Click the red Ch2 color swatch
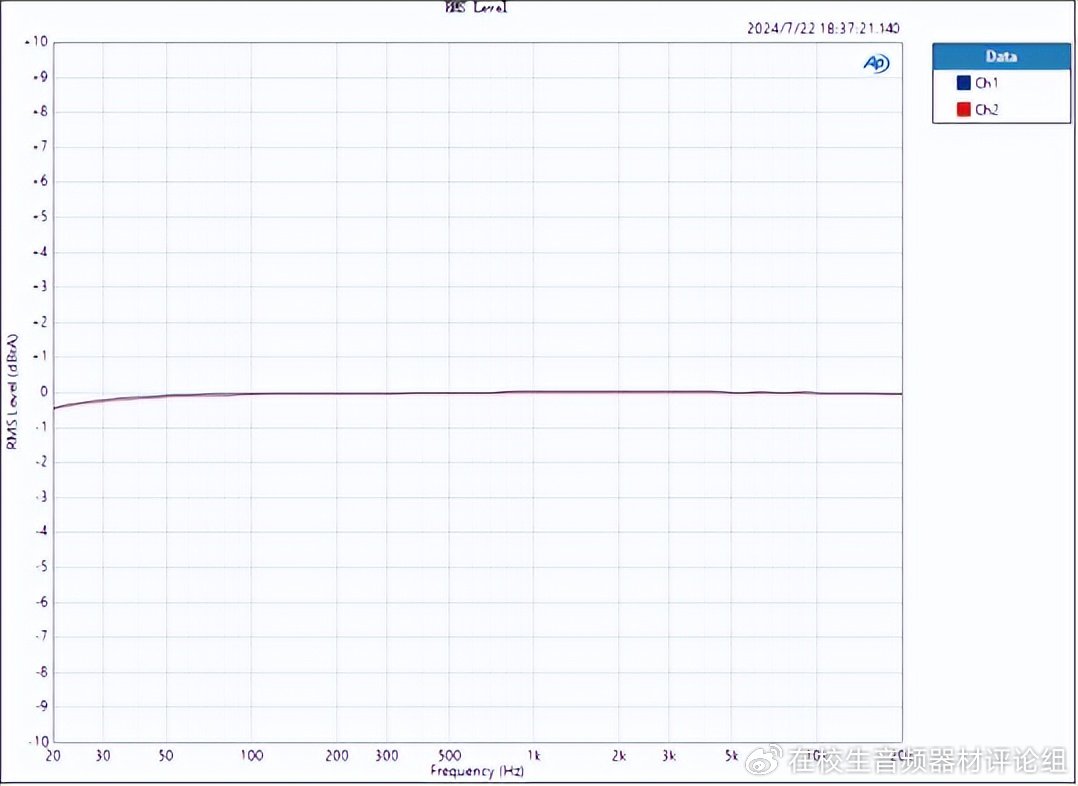 963,109
